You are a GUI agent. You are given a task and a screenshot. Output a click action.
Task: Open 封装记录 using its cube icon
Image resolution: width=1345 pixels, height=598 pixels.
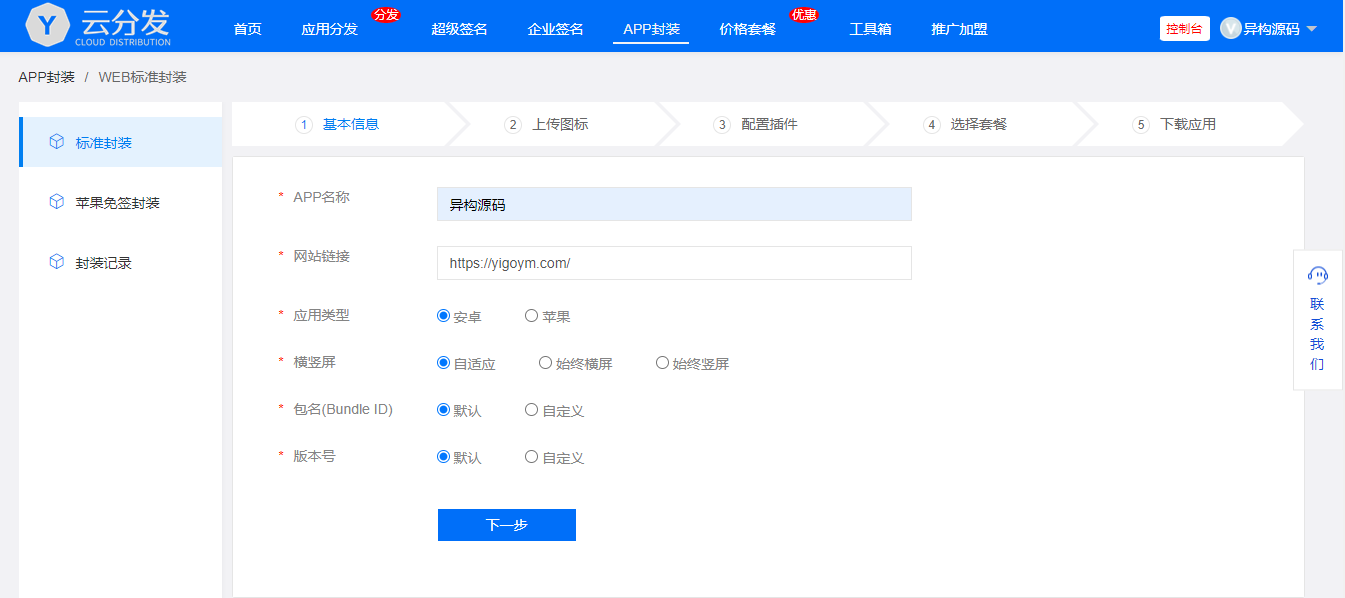pyautogui.click(x=55, y=262)
